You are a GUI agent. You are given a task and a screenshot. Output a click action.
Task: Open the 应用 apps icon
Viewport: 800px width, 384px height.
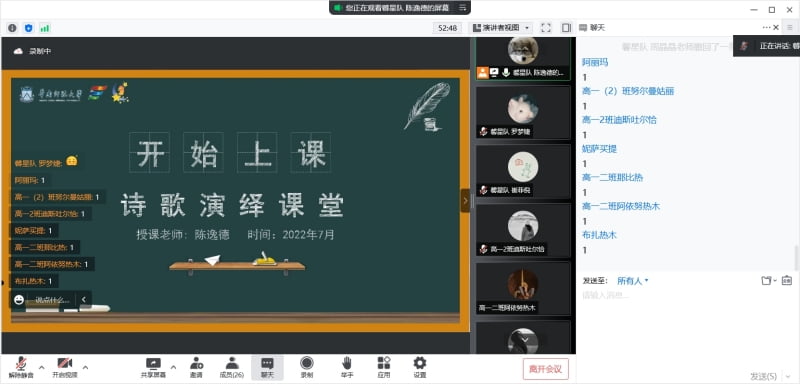click(384, 368)
